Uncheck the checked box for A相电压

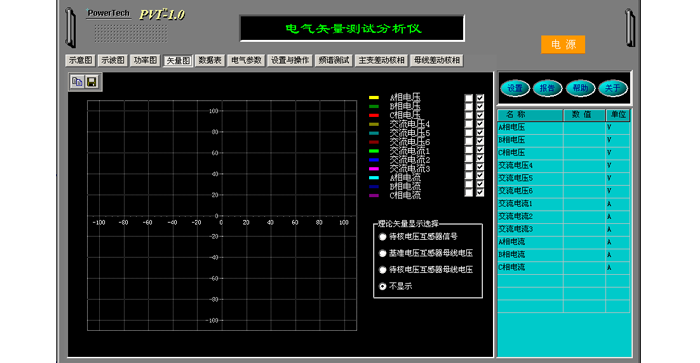click(480, 98)
